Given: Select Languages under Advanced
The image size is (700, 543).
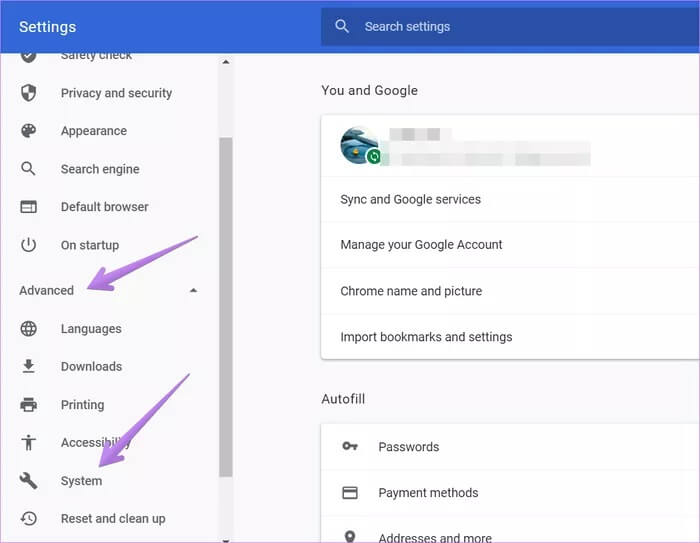Looking at the screenshot, I should point(91,329).
